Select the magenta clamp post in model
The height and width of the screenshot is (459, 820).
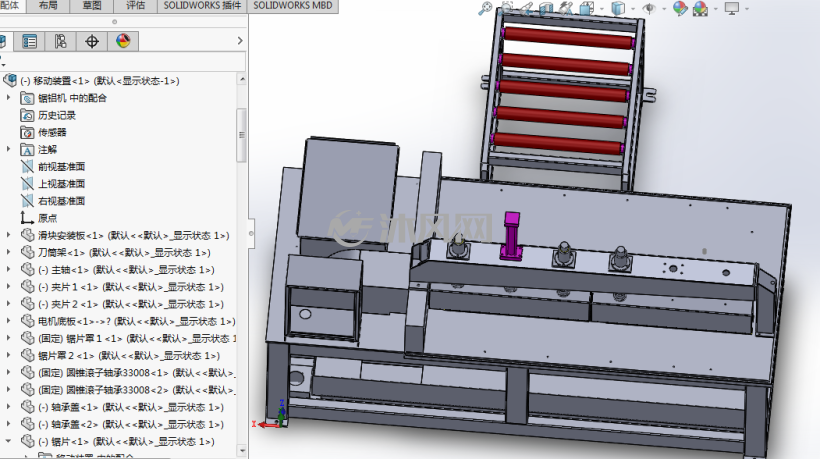(511, 236)
